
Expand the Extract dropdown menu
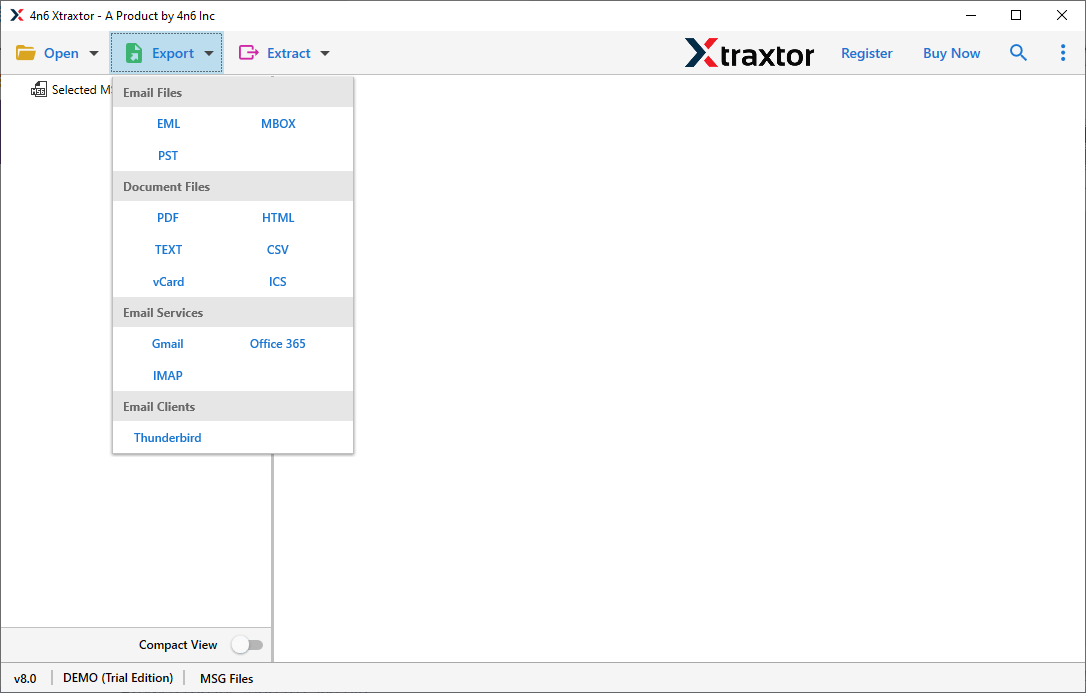(x=324, y=53)
